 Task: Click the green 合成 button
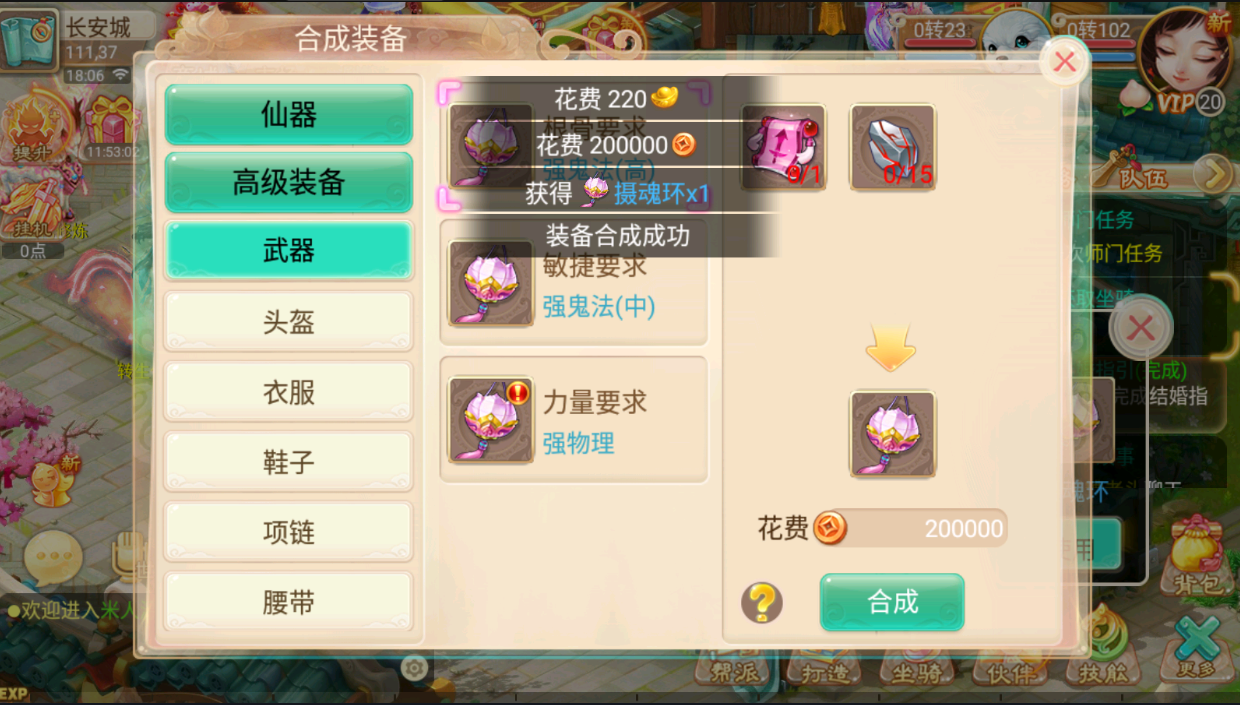click(892, 602)
